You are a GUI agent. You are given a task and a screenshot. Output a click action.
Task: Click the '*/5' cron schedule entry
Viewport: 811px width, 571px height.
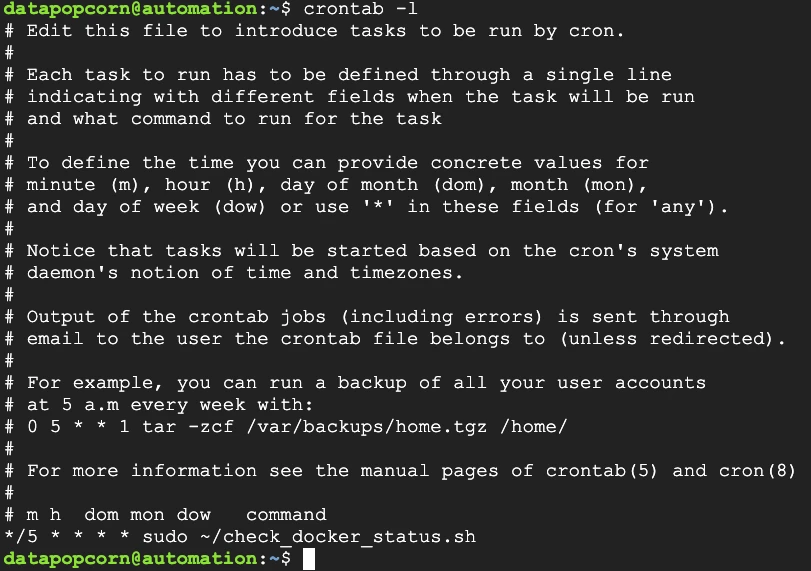click(21, 536)
